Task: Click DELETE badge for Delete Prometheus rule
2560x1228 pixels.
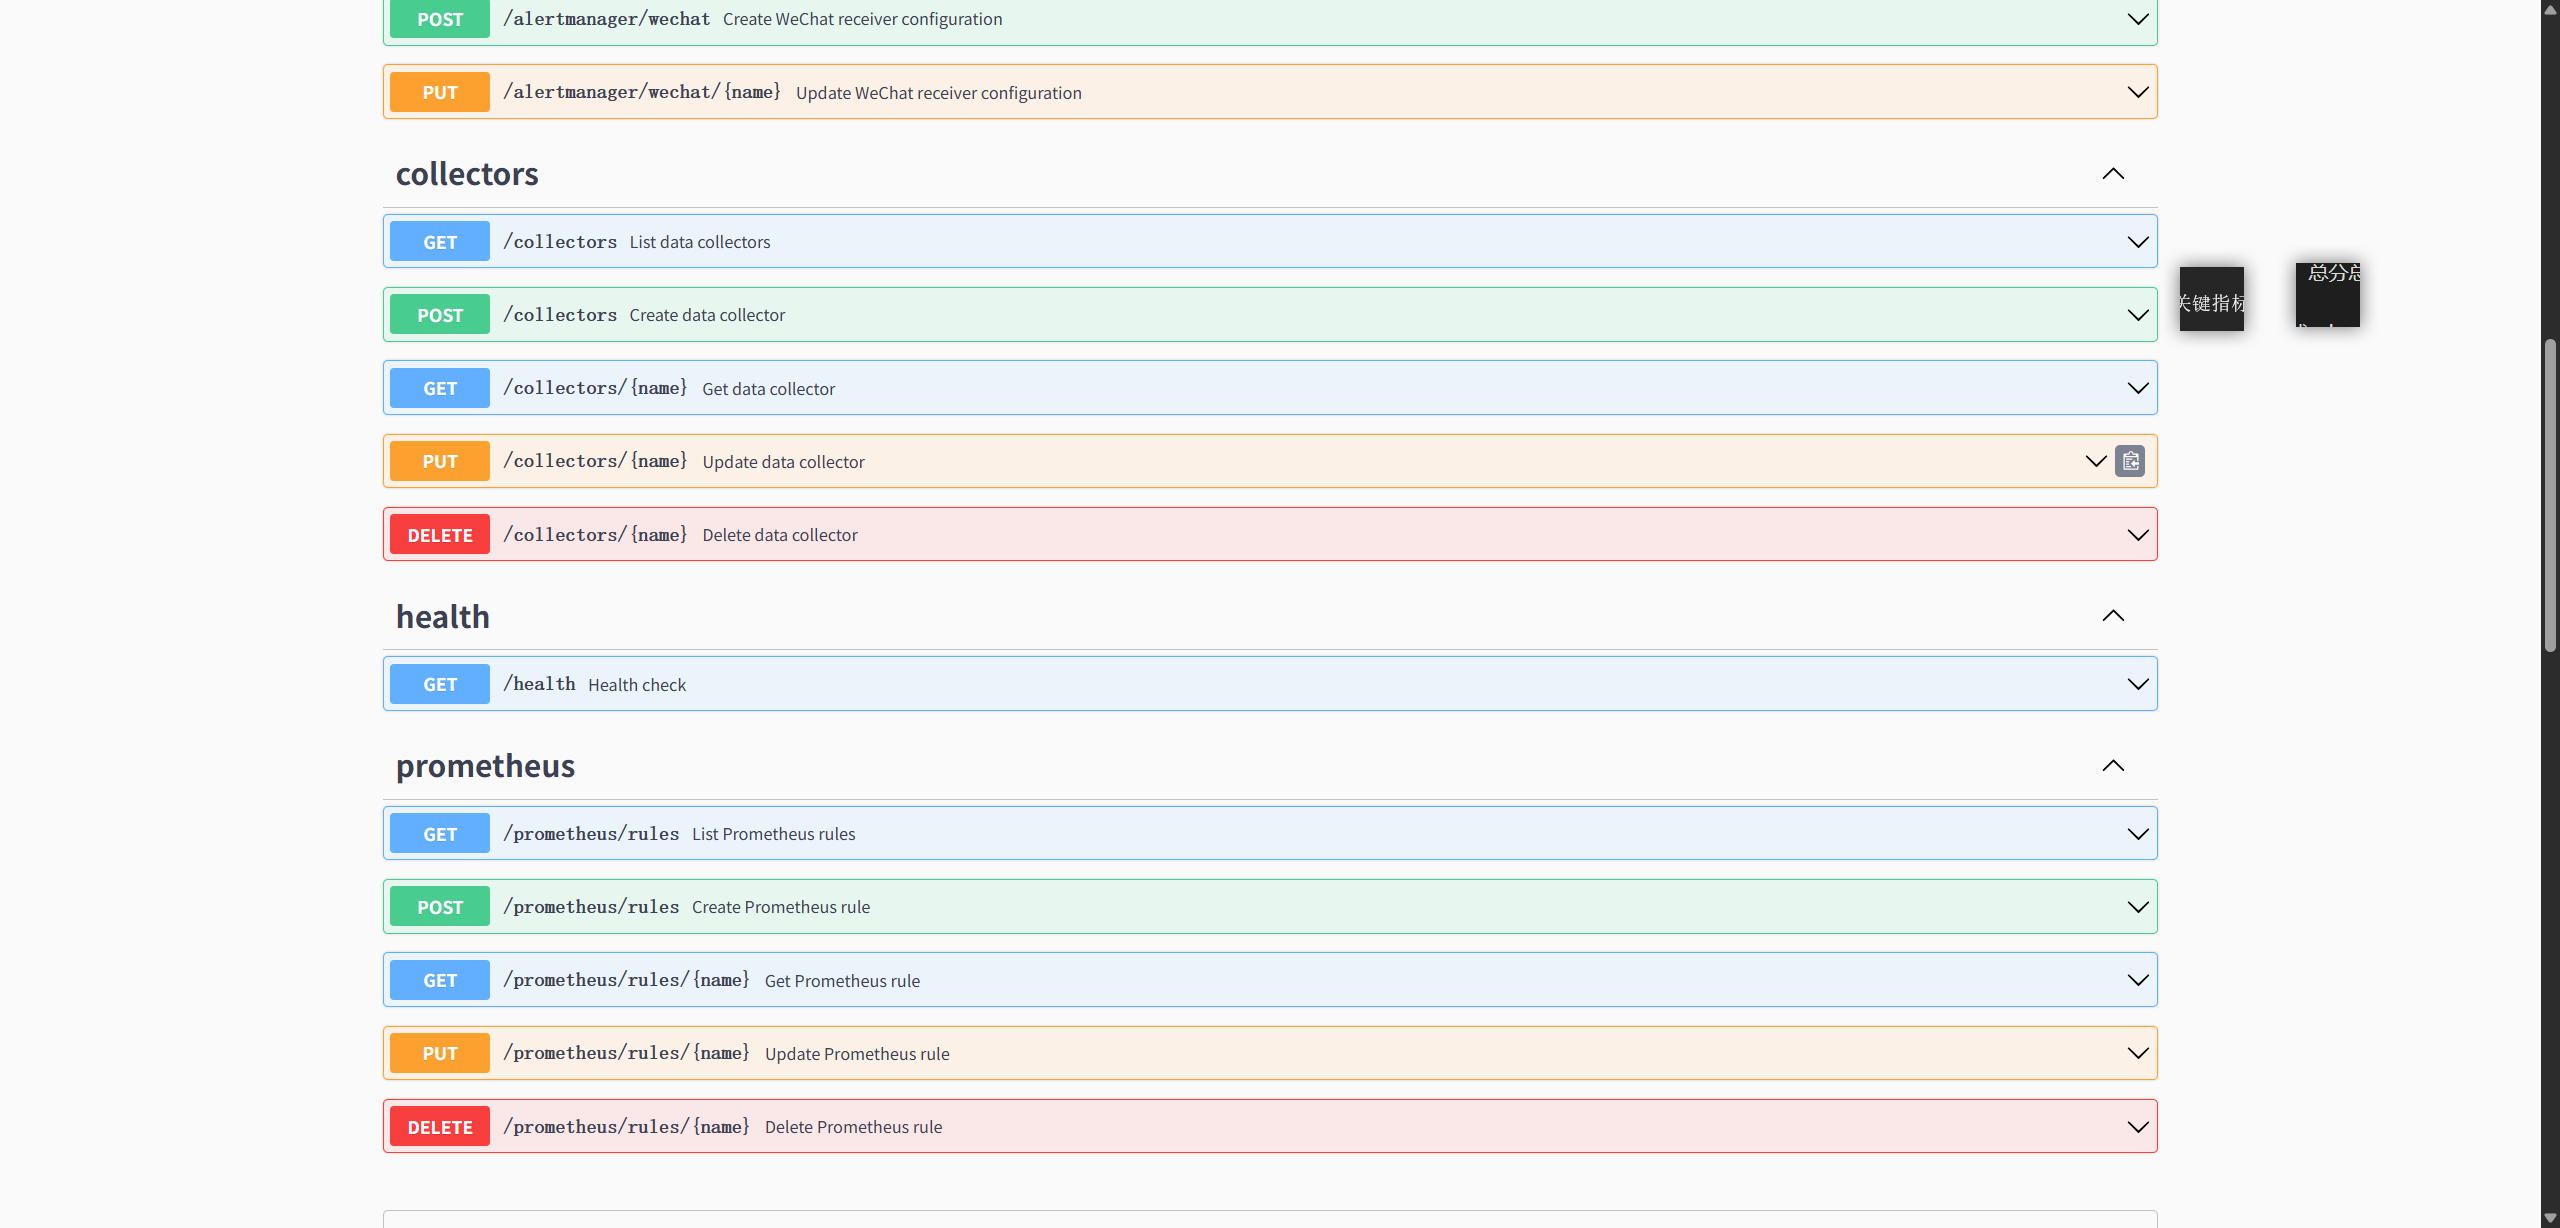Action: pyautogui.click(x=440, y=1127)
